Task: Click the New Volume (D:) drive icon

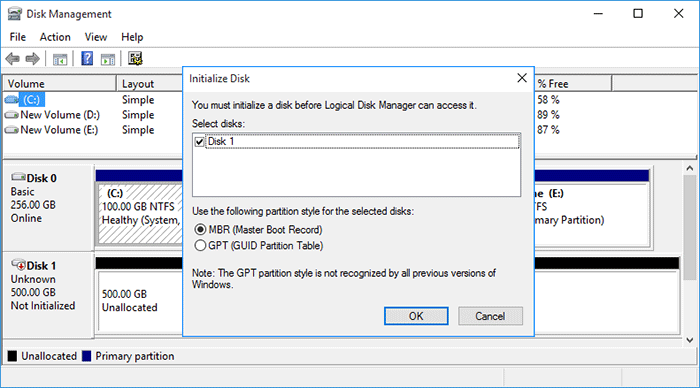Action: [x=12, y=115]
